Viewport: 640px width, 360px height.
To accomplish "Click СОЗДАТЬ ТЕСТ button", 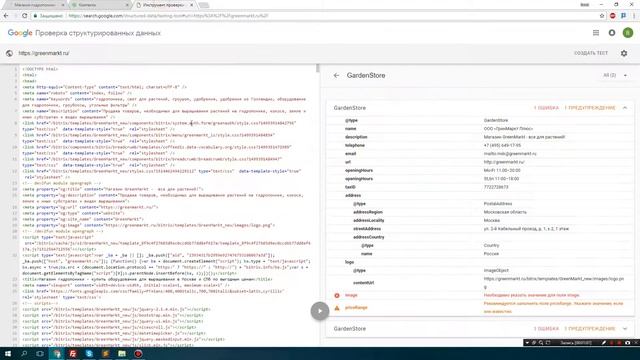I will click(591, 53).
